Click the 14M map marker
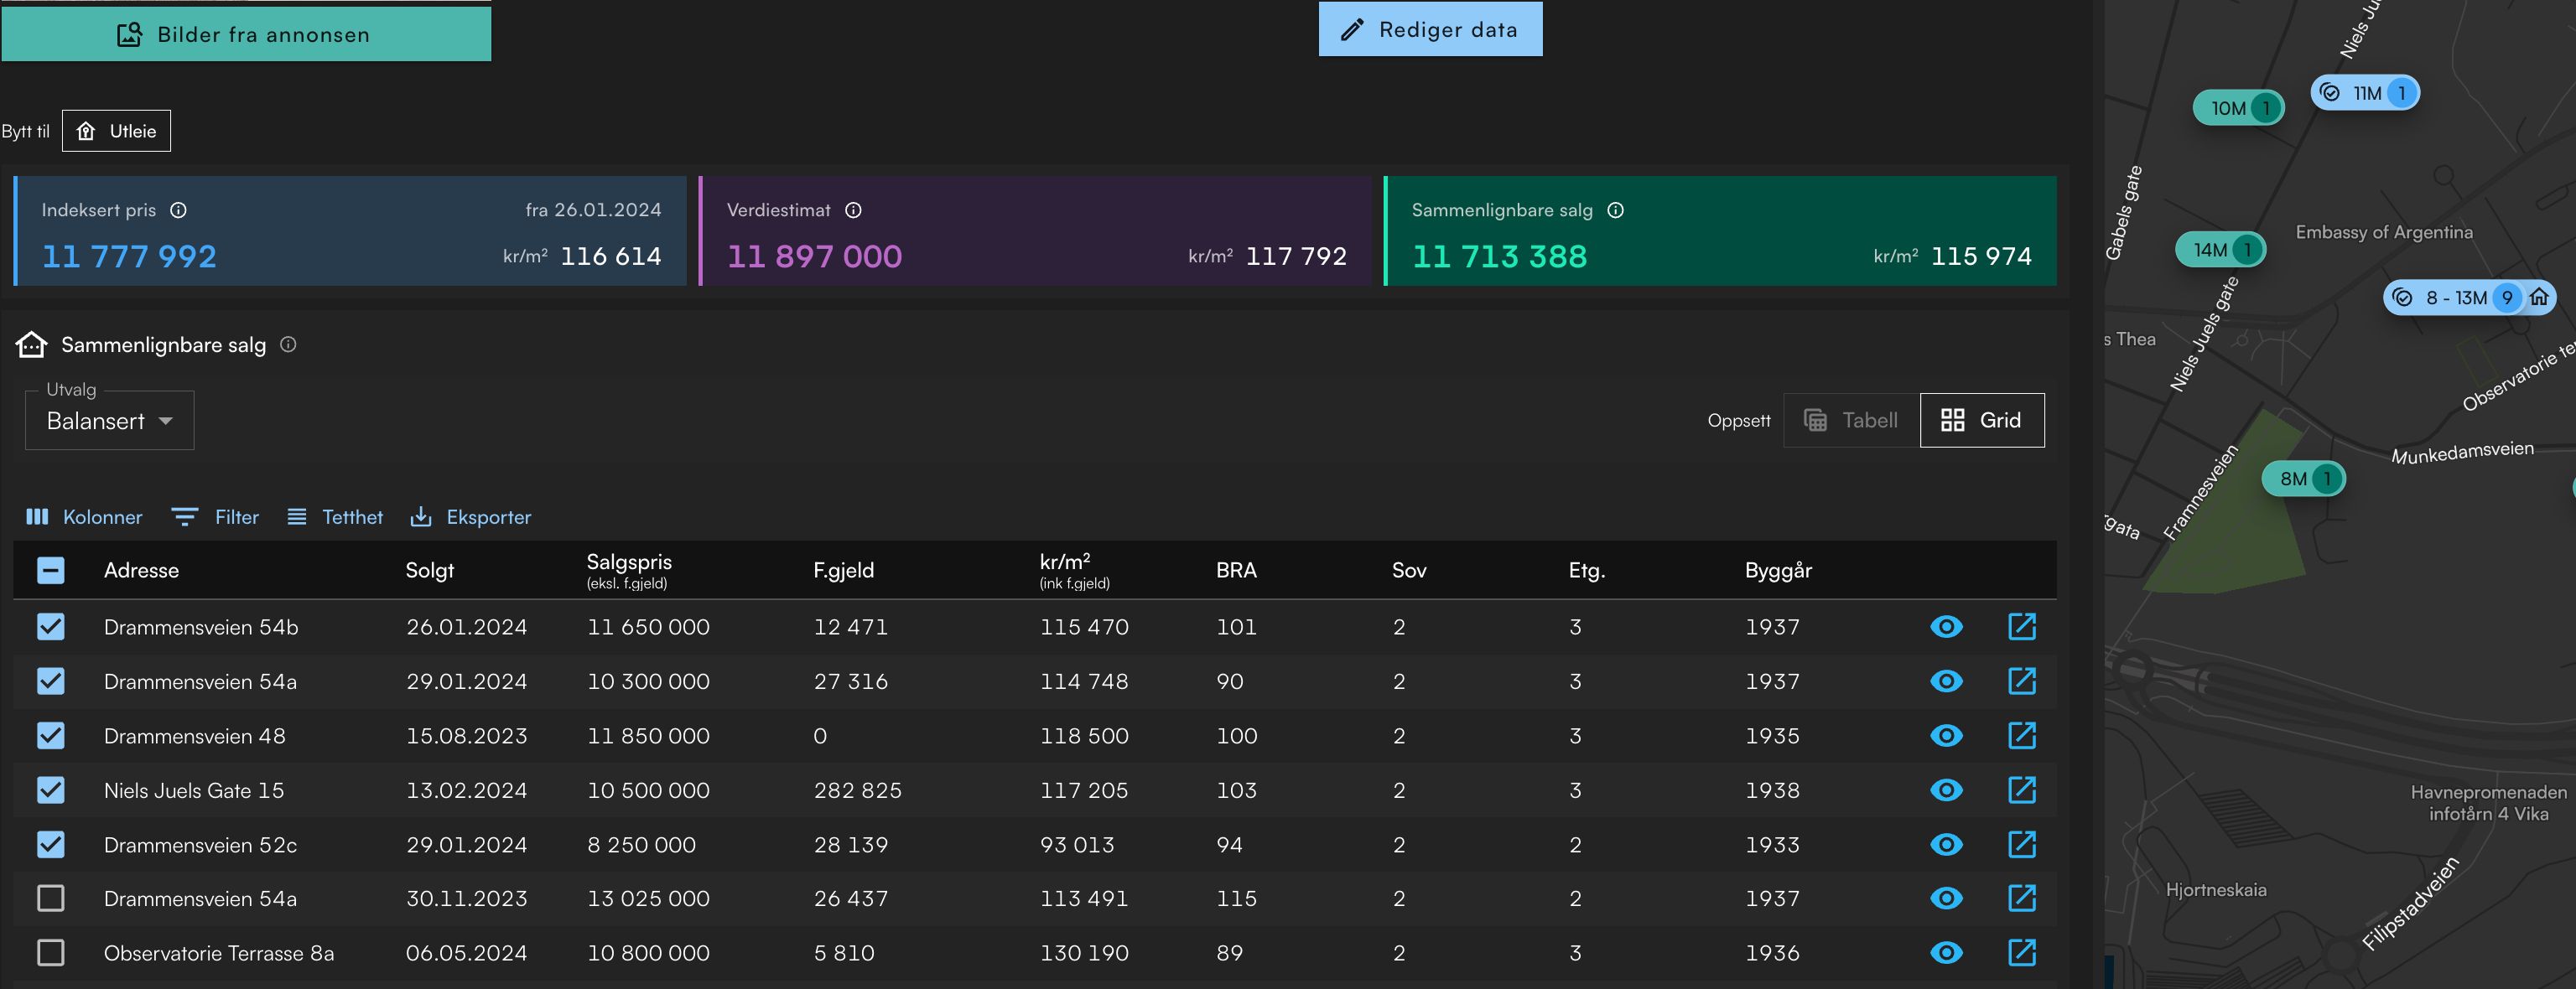Viewport: 2576px width, 989px height. 2218,250
